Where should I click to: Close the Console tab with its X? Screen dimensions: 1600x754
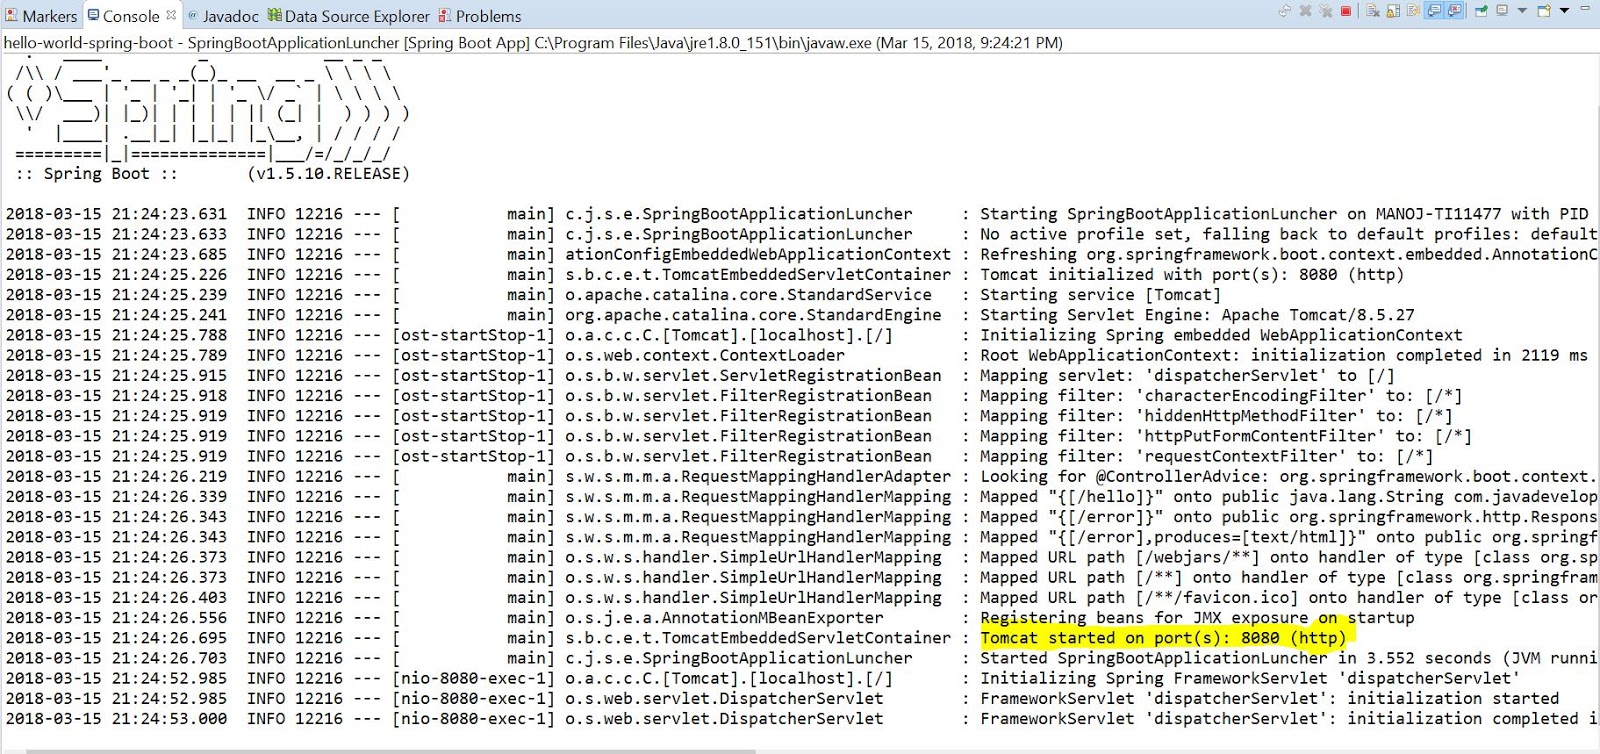pos(171,15)
